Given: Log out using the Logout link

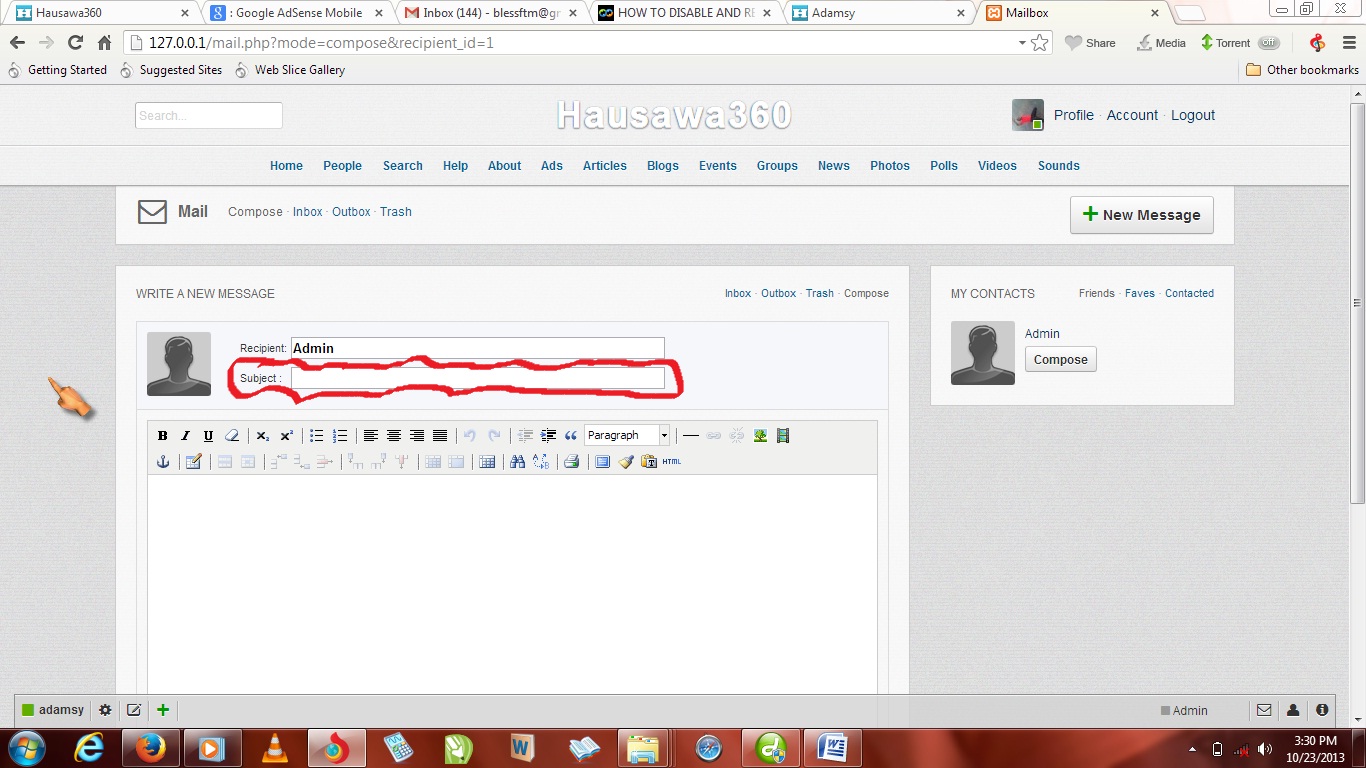Looking at the screenshot, I should (x=1193, y=115).
